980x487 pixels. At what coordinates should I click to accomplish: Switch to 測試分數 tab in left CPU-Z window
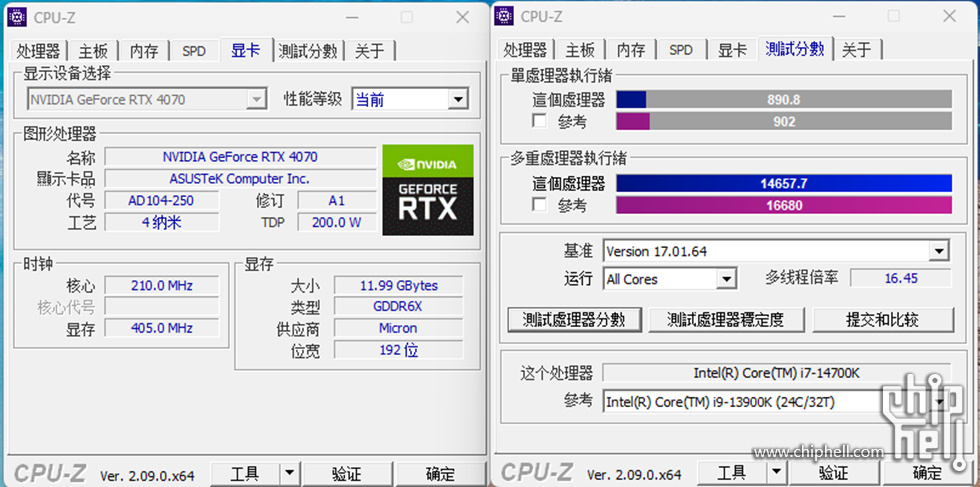(308, 51)
